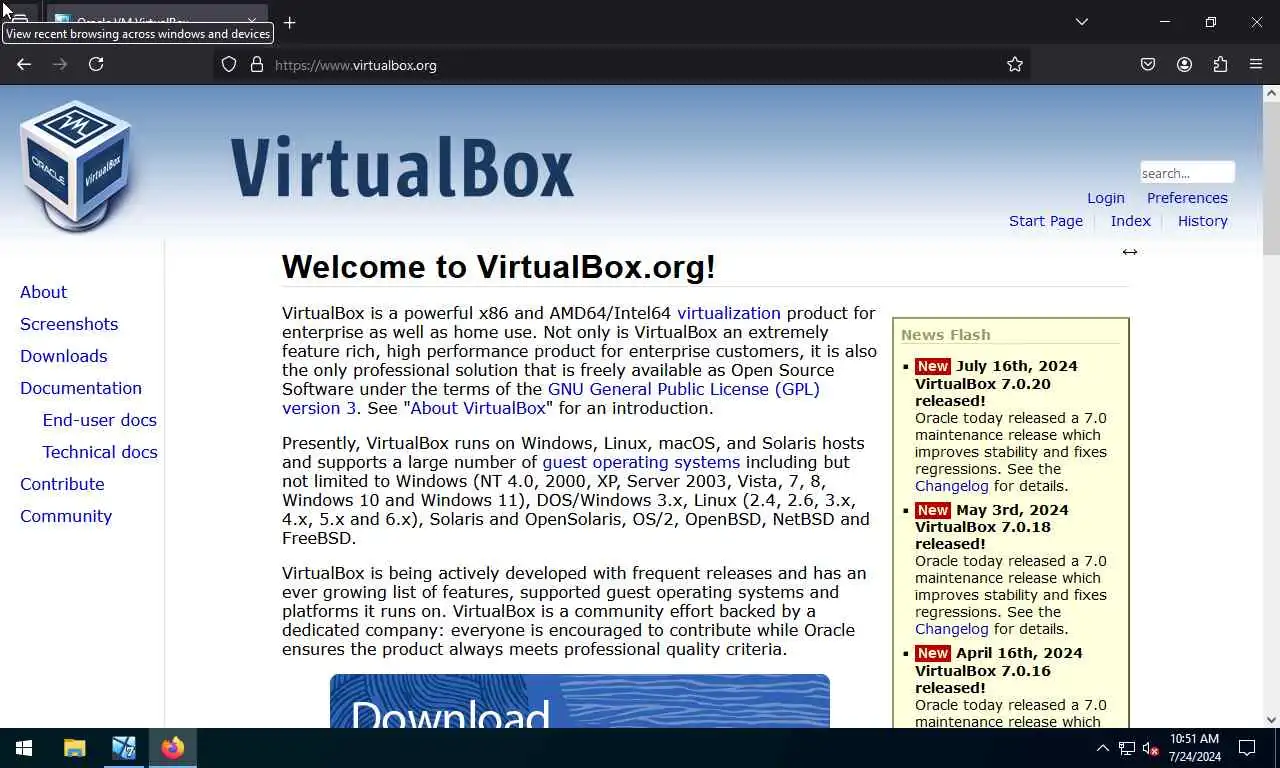
Task: Open the Firefox account icon
Action: (x=1184, y=64)
